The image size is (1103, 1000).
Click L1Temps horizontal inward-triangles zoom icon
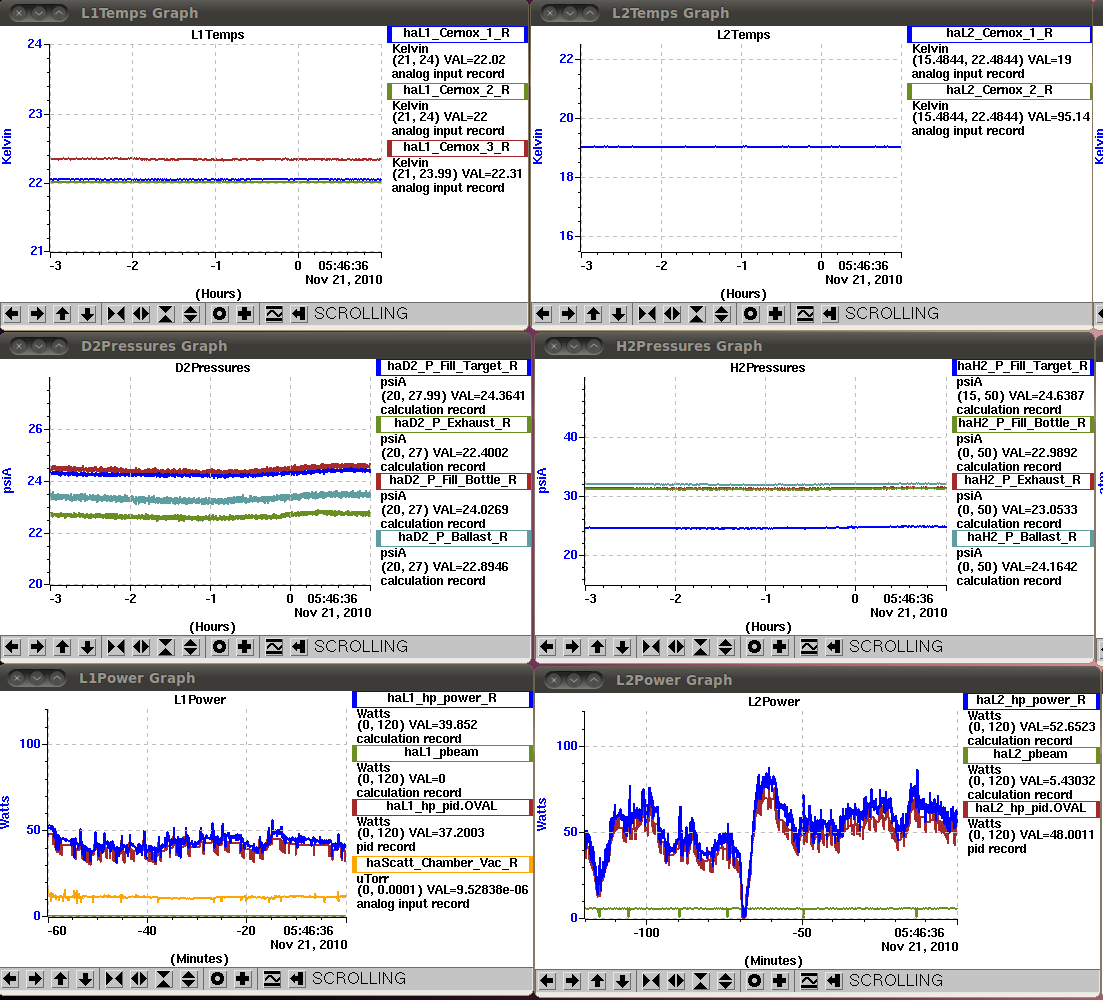[x=116, y=314]
